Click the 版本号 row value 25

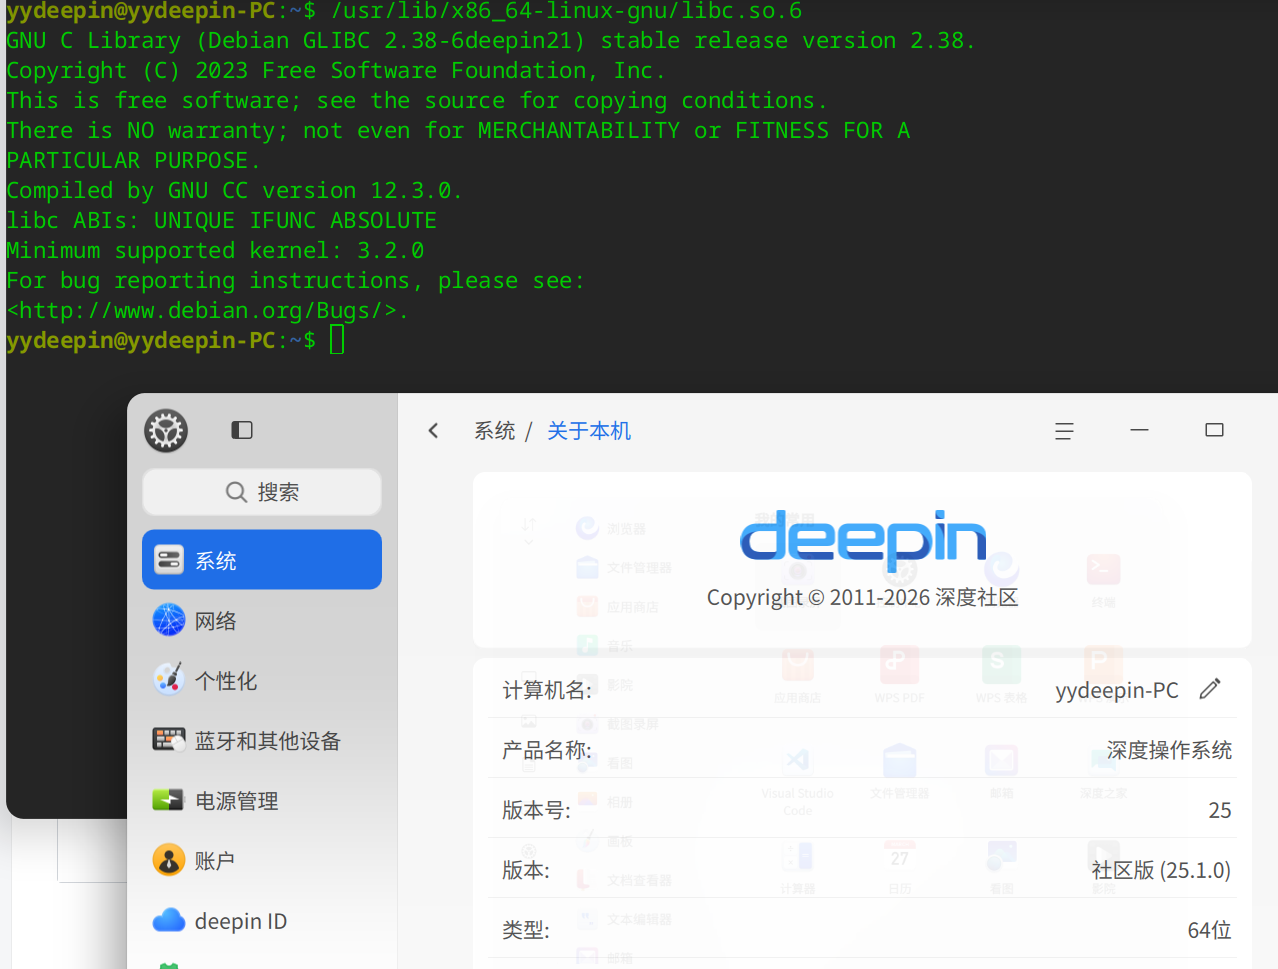[1220, 810]
